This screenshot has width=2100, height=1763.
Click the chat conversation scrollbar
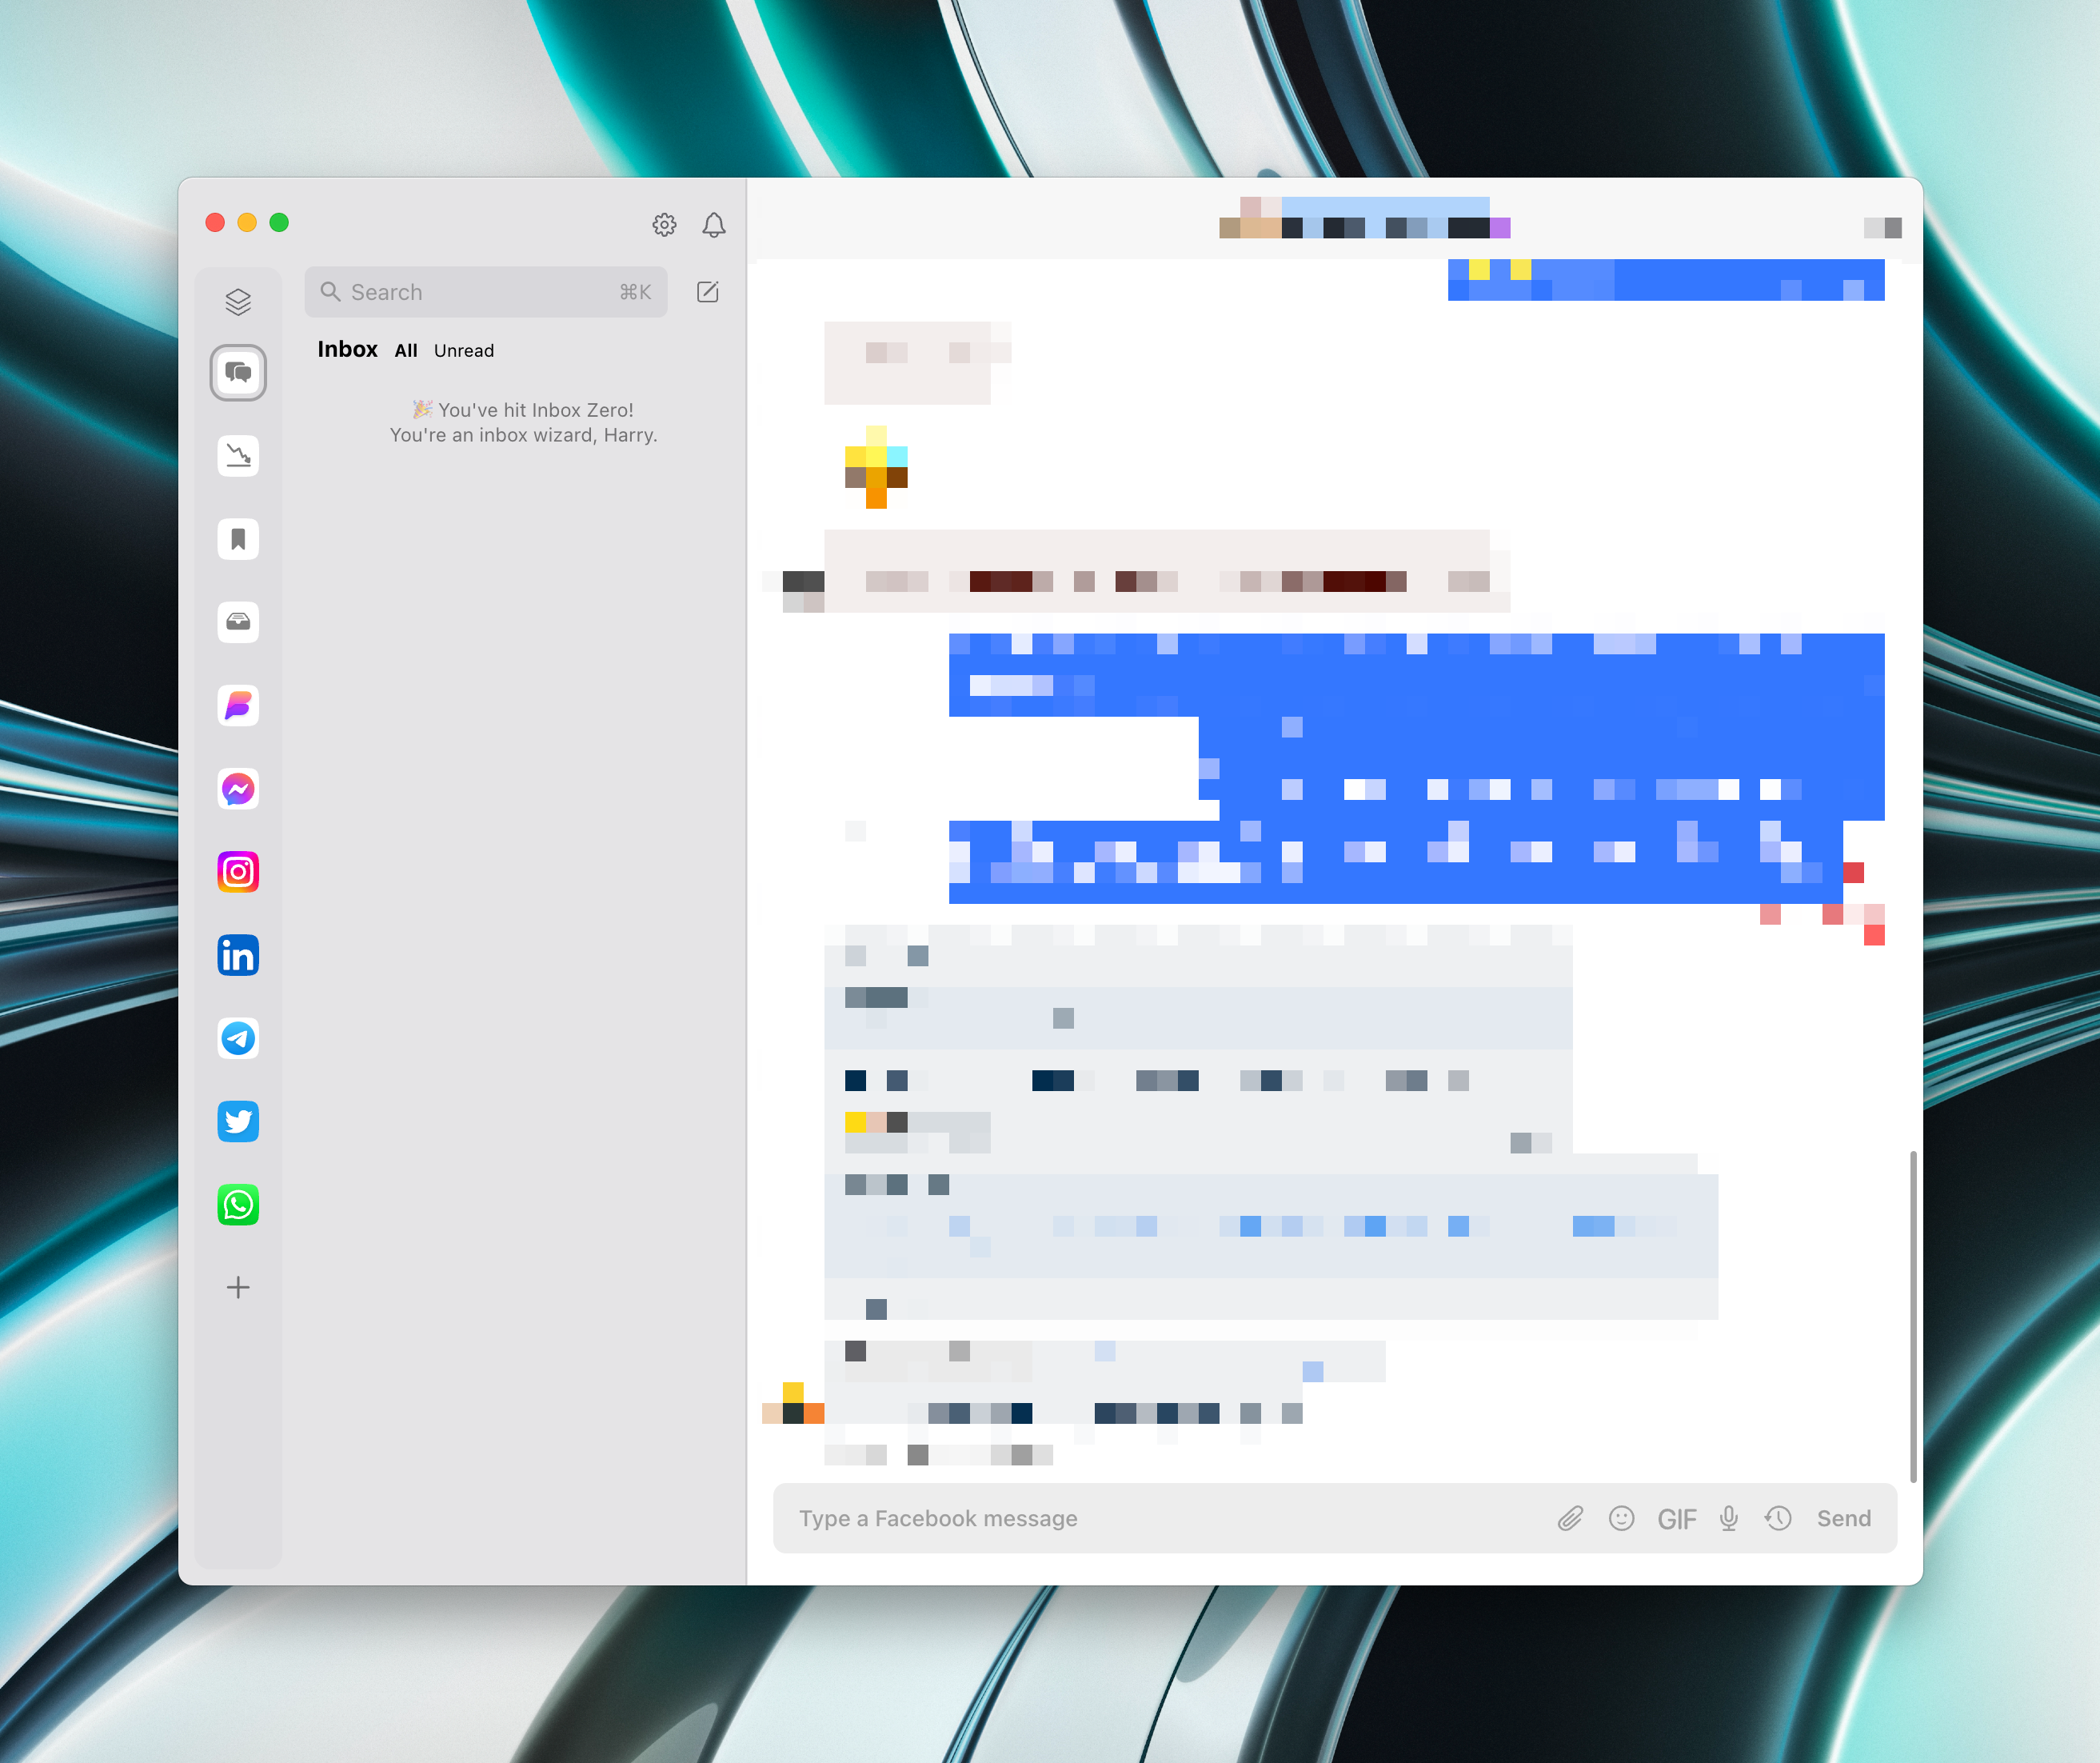pos(1912,1315)
